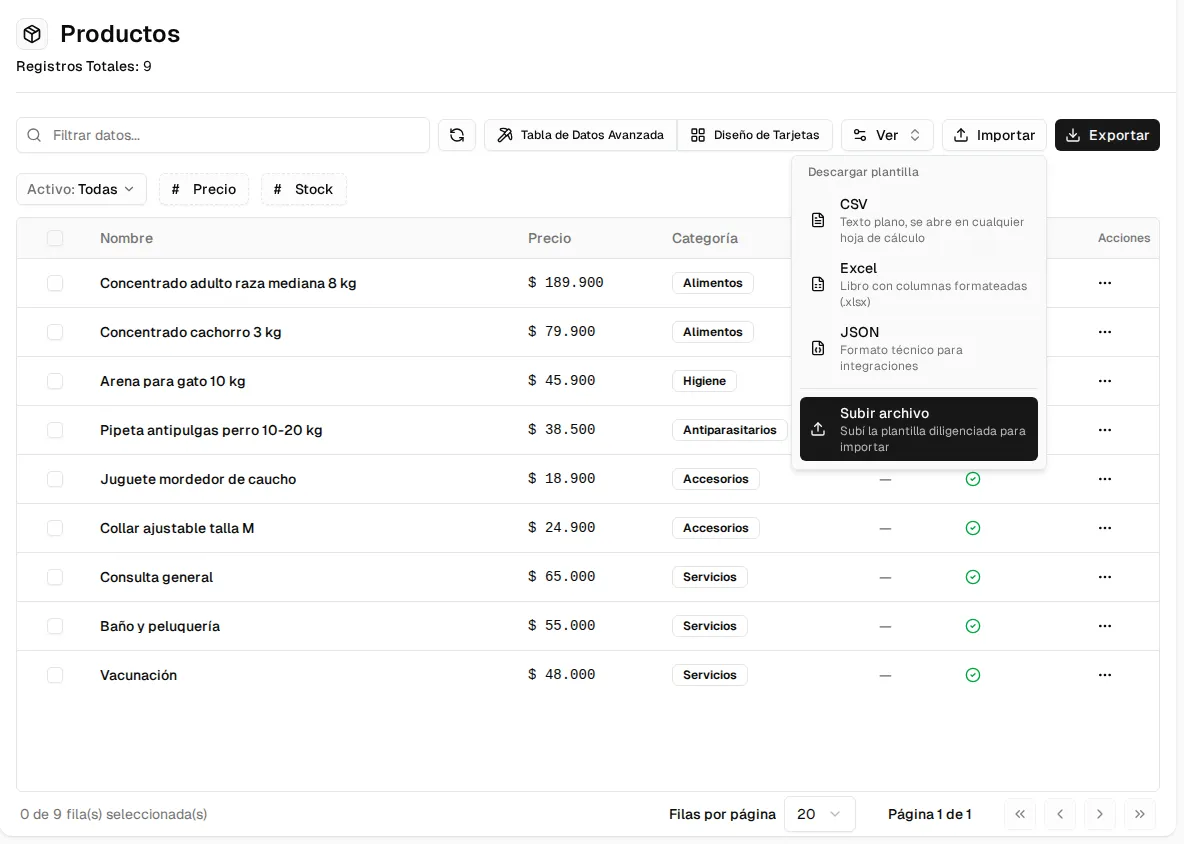The image size is (1184, 844).
Task: Open actions menu for Baño y peluquería
Action: [x=1105, y=627]
